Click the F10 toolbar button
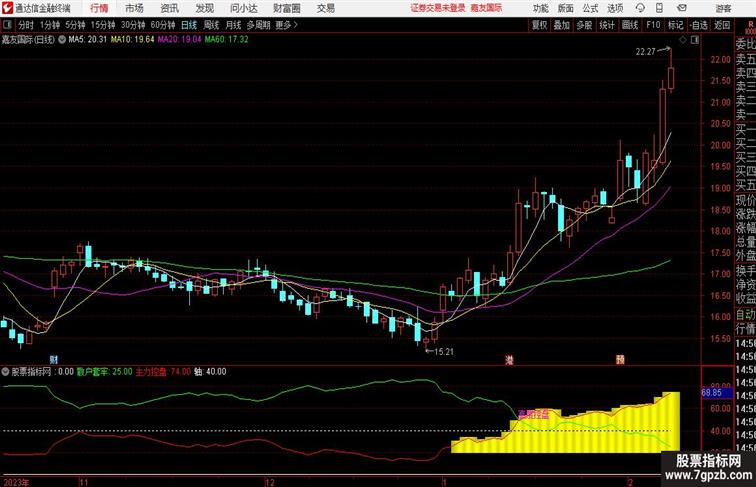The width and height of the screenshot is (756, 487). pyautogui.click(x=653, y=25)
